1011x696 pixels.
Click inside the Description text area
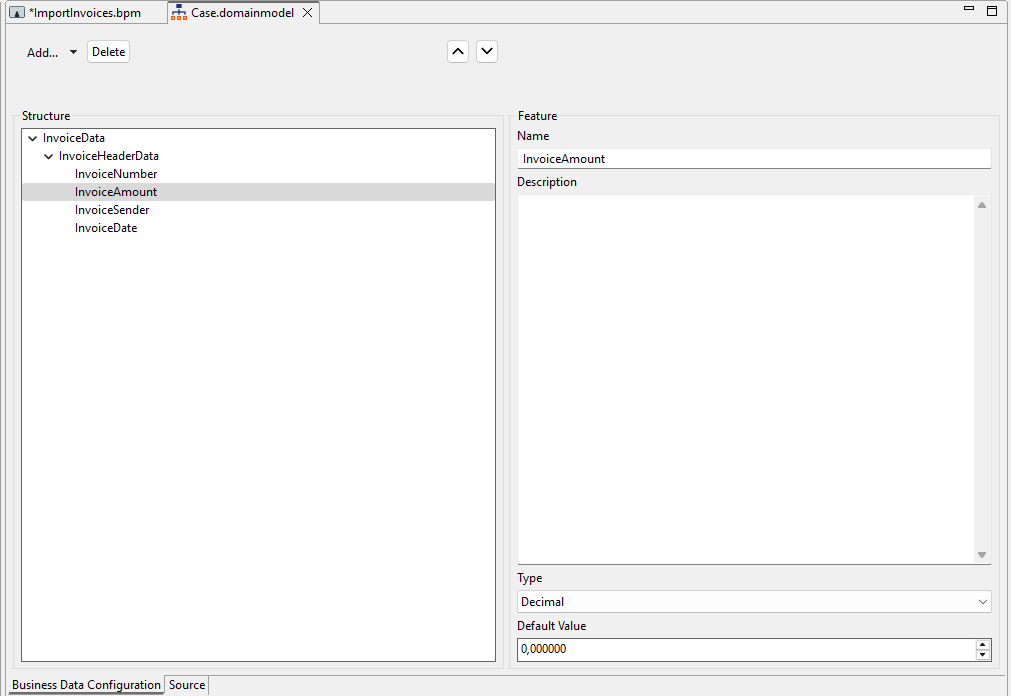tap(746, 378)
